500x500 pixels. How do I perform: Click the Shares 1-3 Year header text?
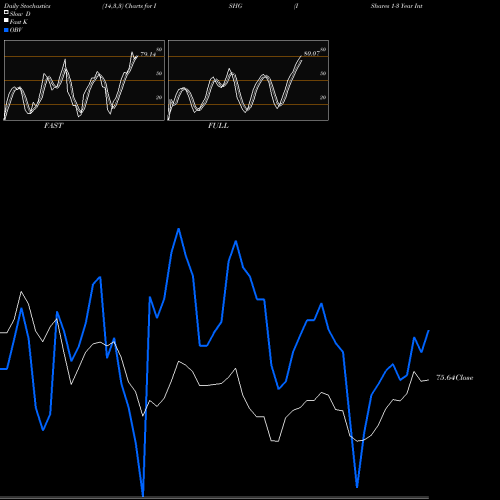pyautogui.click(x=397, y=6)
